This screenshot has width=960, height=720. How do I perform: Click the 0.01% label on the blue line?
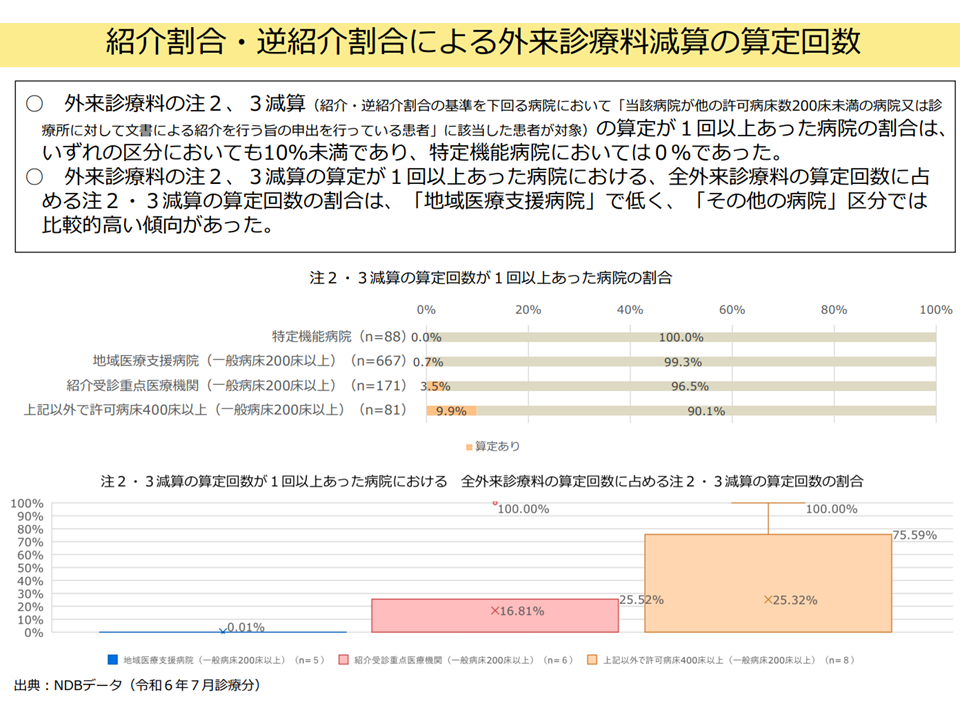[246, 627]
